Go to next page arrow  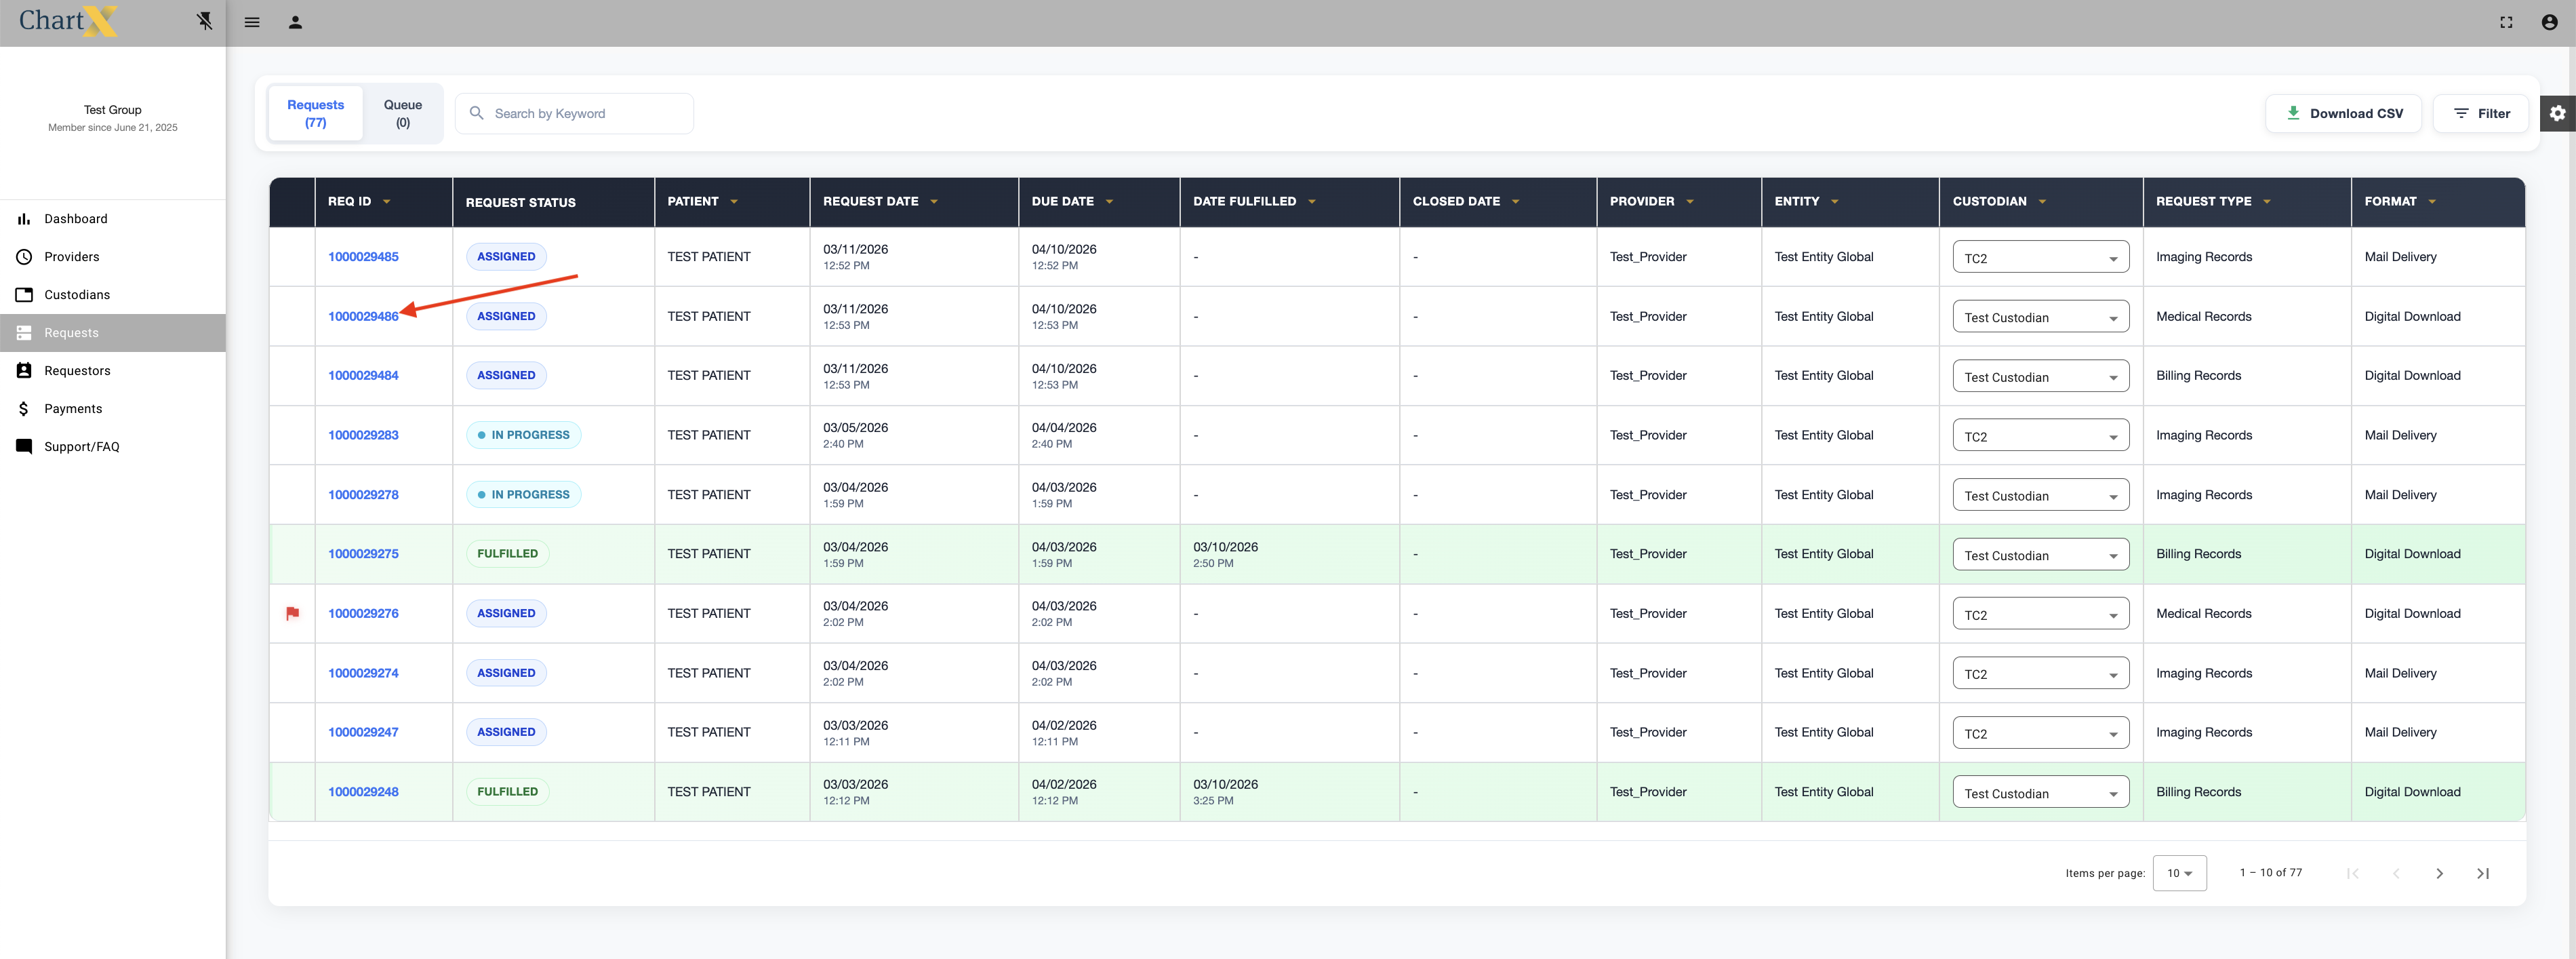coord(2439,873)
